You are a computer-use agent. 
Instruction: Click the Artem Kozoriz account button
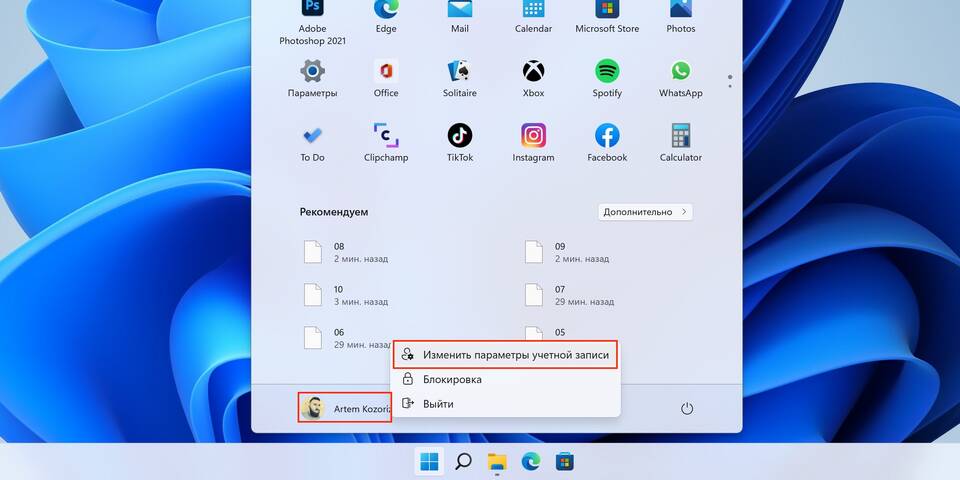[x=345, y=408]
